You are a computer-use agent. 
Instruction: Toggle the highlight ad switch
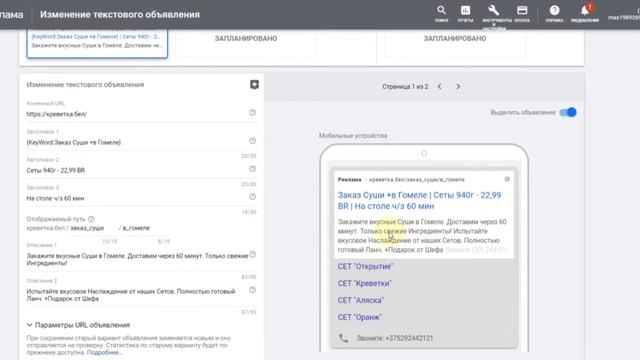click(568, 112)
